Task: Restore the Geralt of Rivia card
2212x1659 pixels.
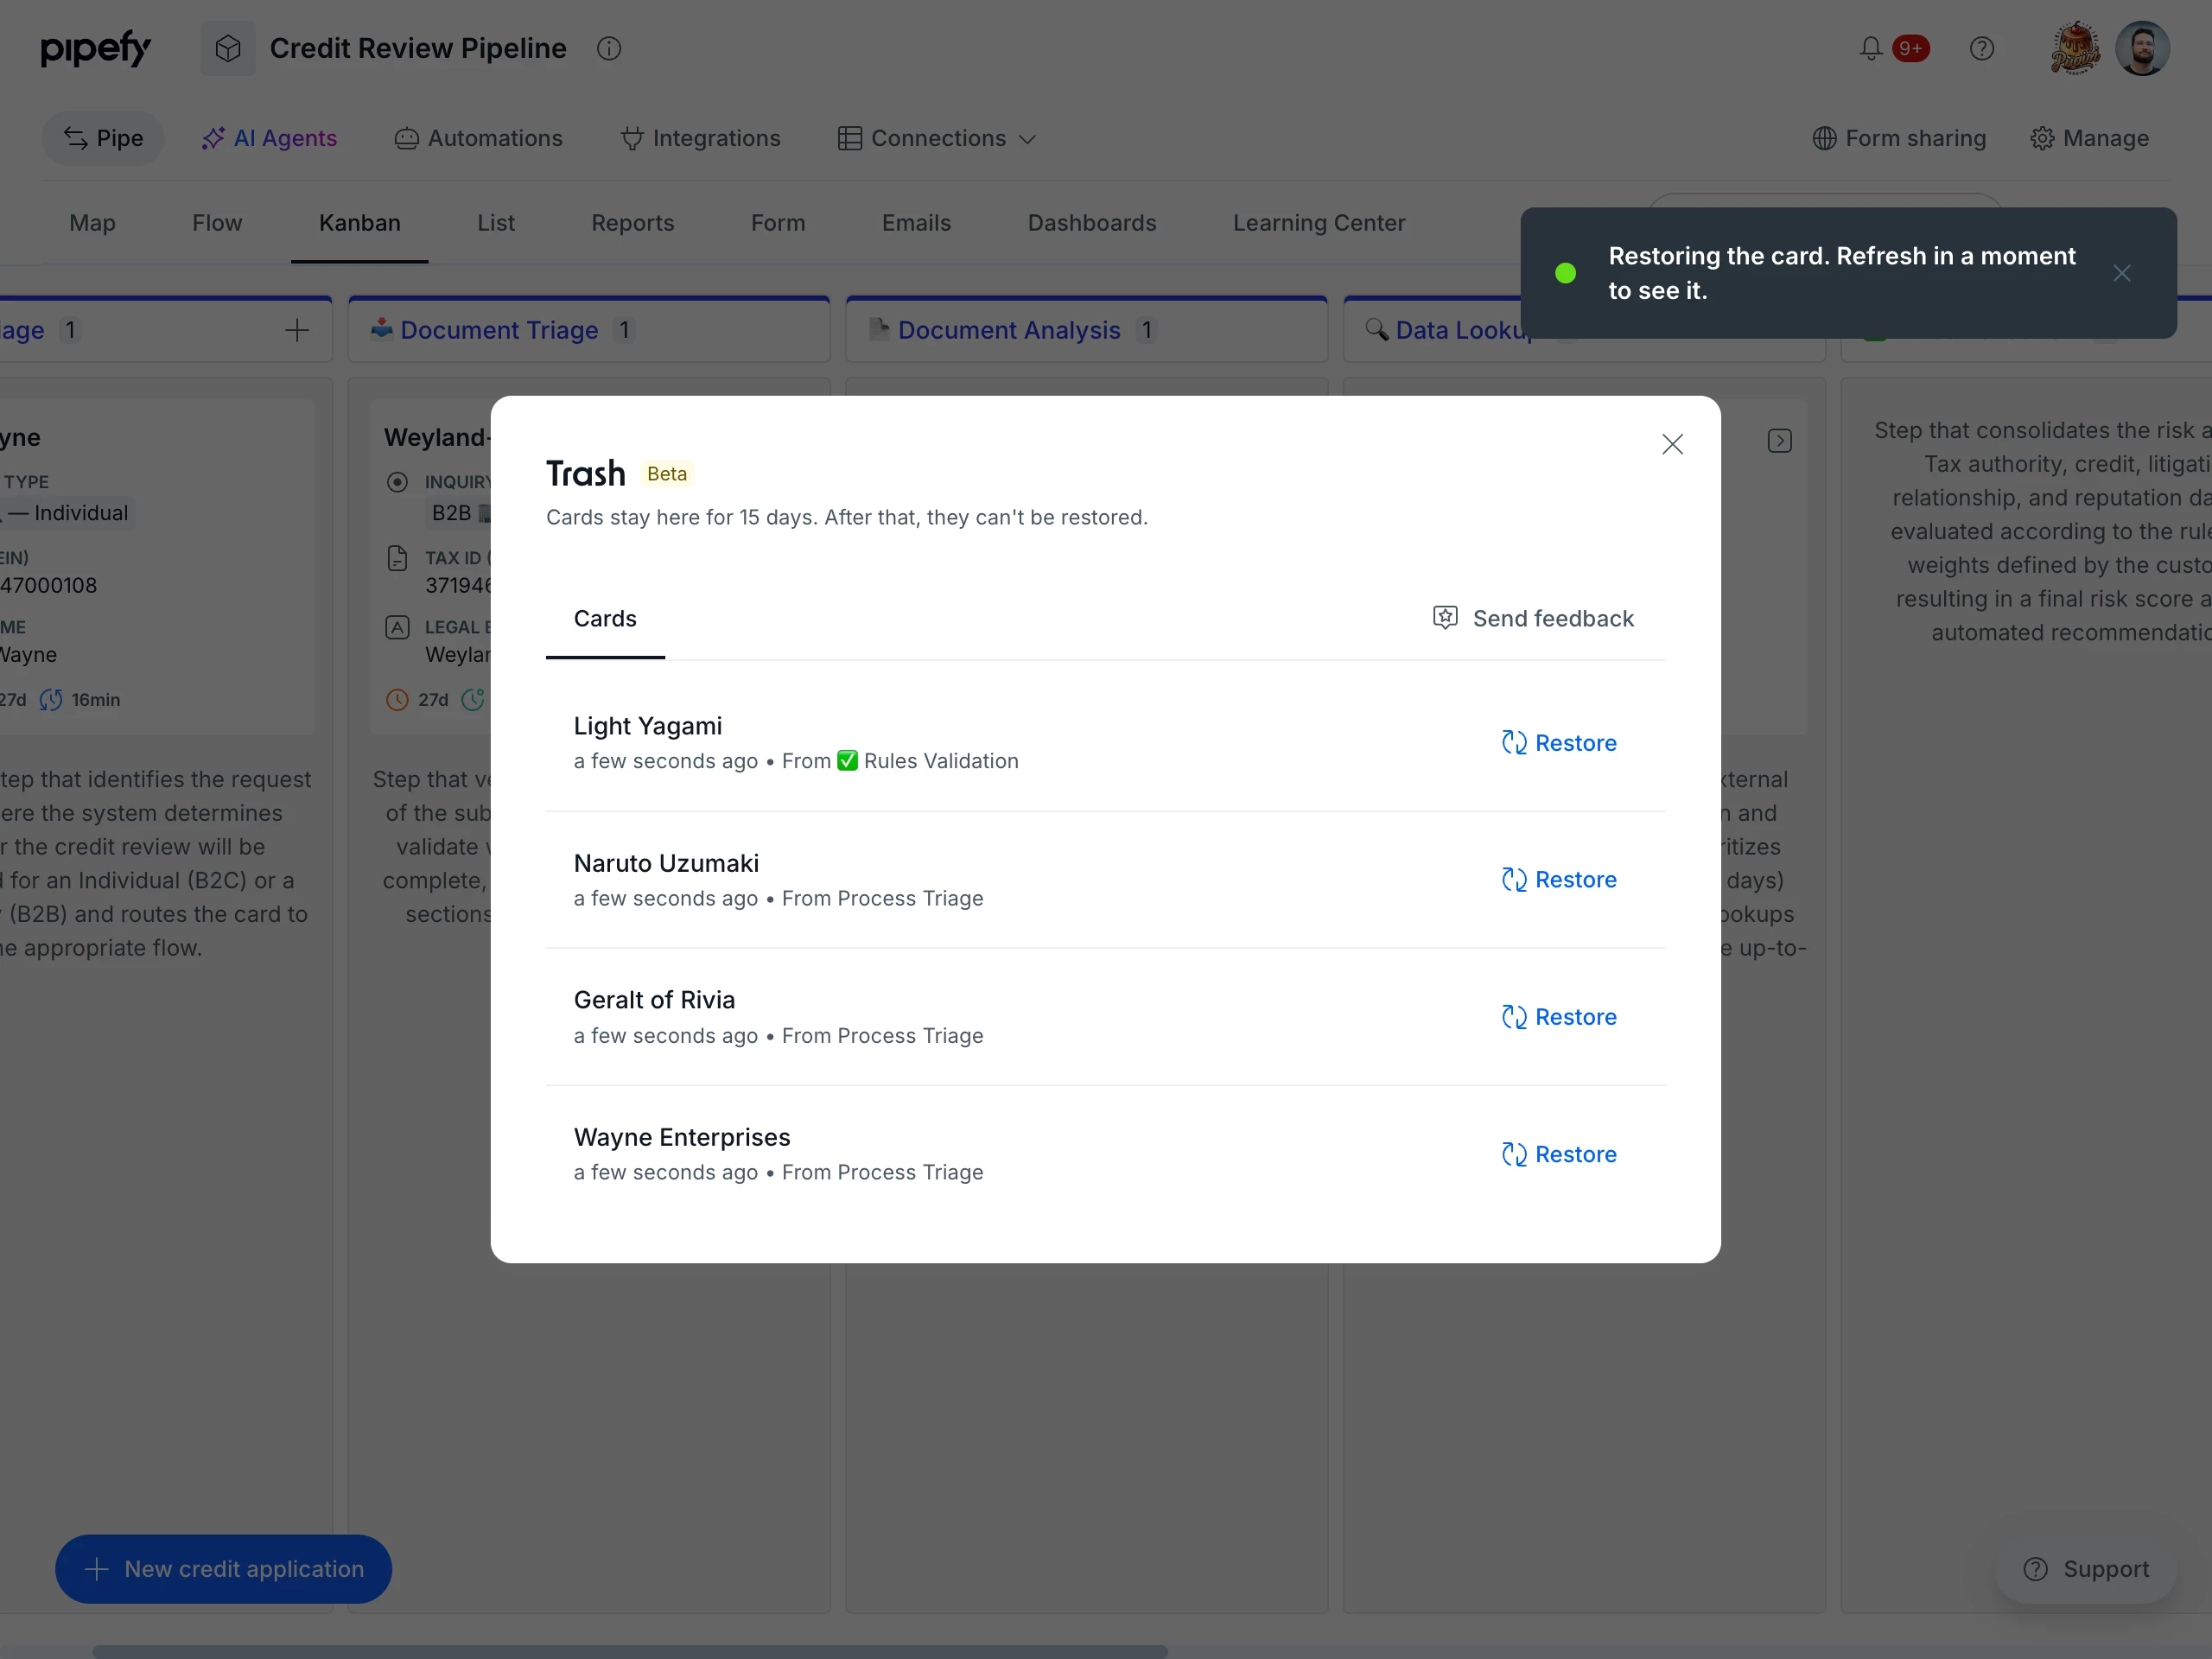Action: 1559,1017
